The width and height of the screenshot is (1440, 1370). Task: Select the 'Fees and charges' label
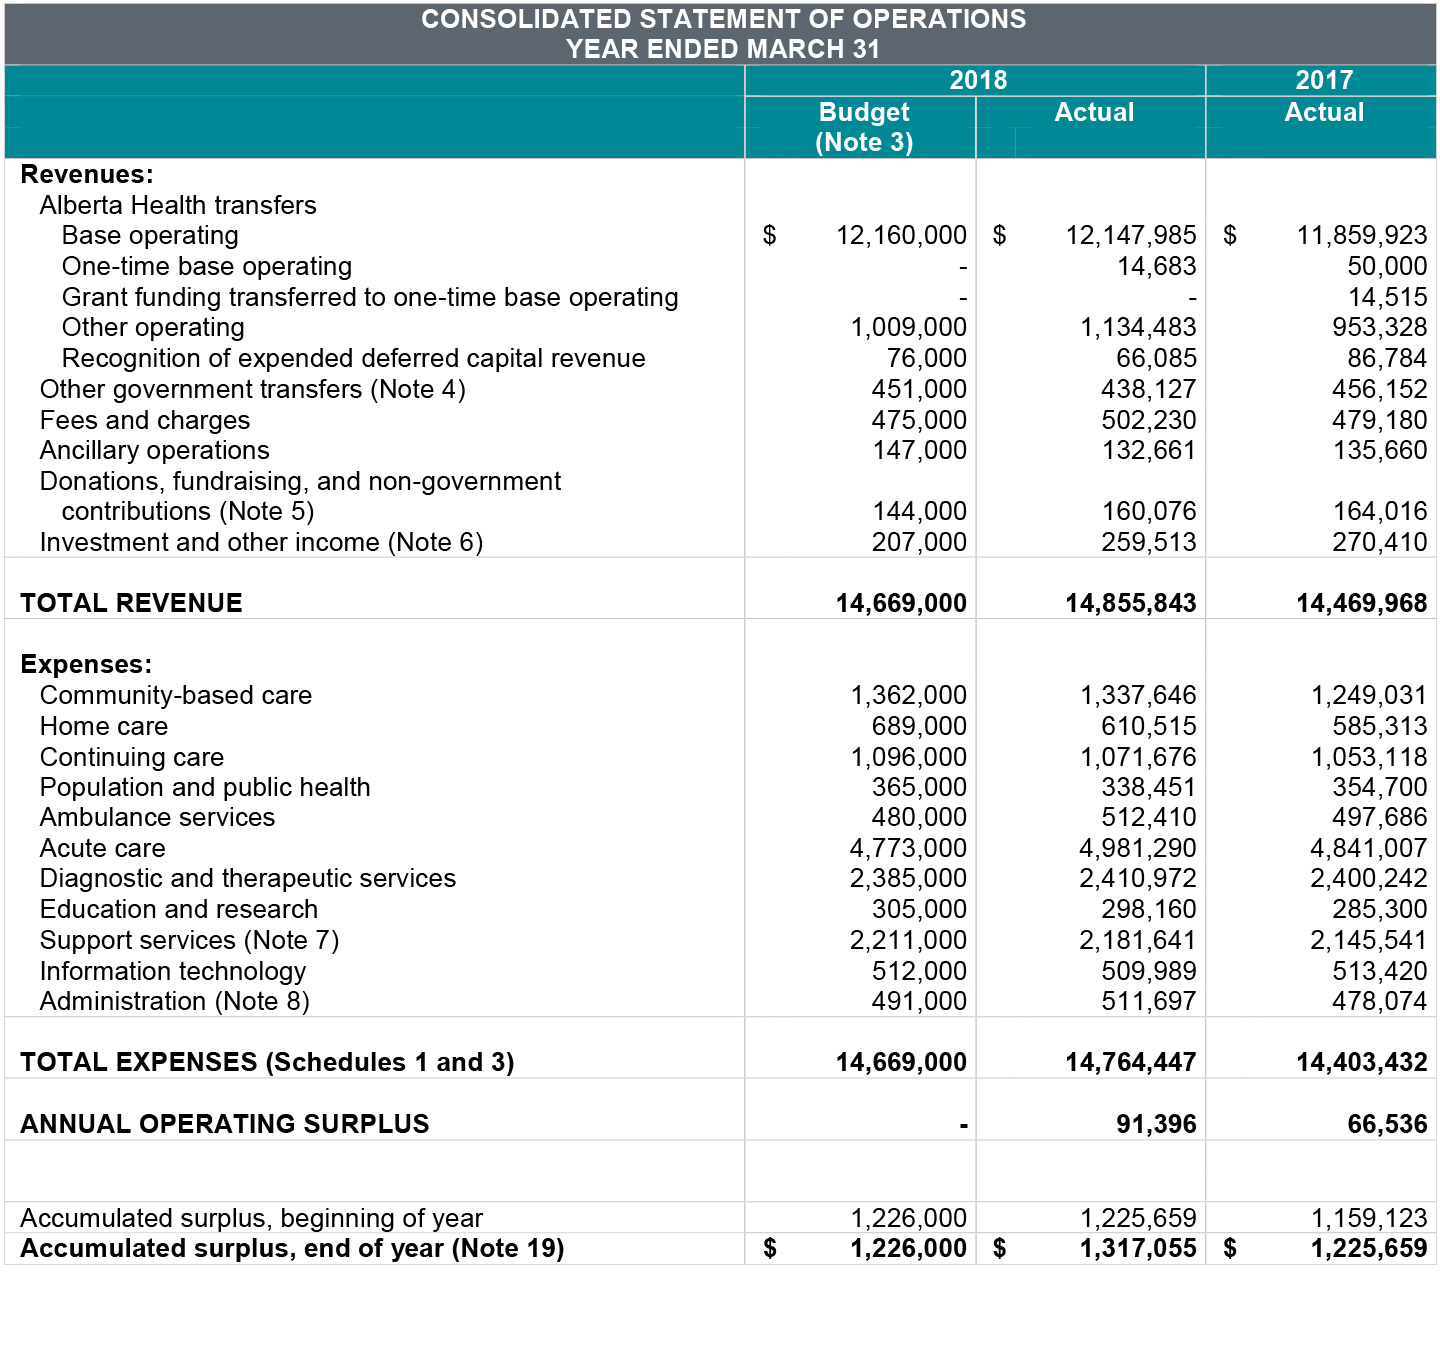(145, 421)
